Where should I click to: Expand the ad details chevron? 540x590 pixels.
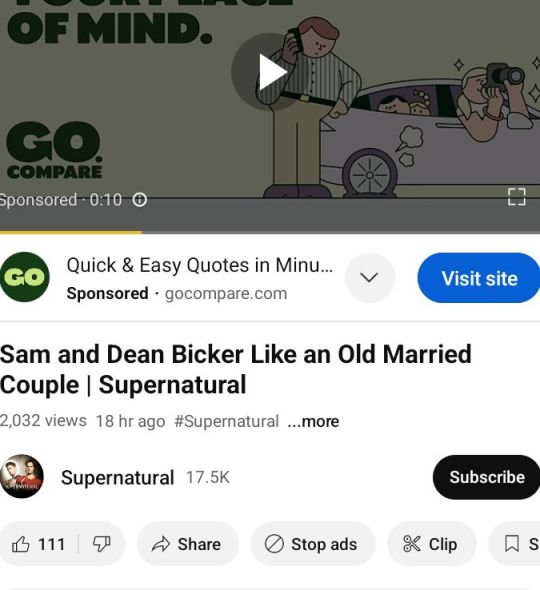370,278
